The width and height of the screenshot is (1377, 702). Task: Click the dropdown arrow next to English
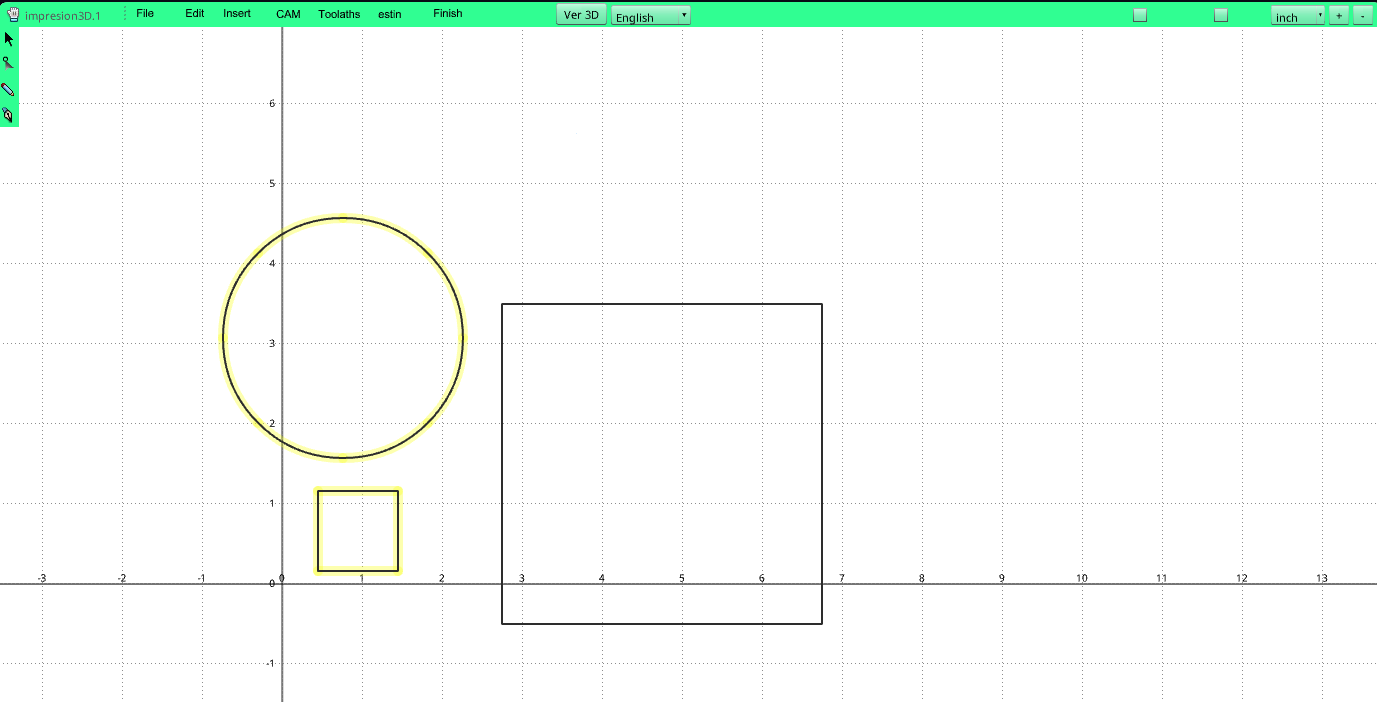coord(683,16)
